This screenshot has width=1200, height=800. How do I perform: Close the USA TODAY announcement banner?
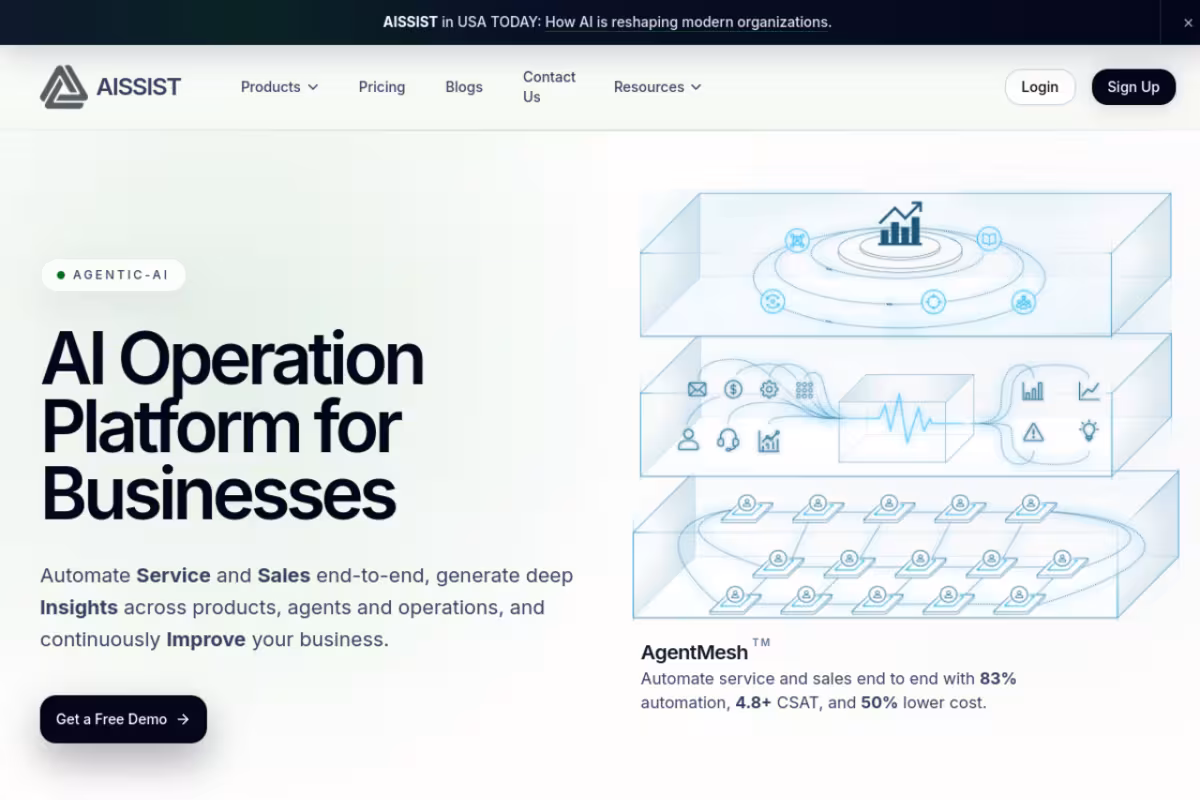[1188, 22]
